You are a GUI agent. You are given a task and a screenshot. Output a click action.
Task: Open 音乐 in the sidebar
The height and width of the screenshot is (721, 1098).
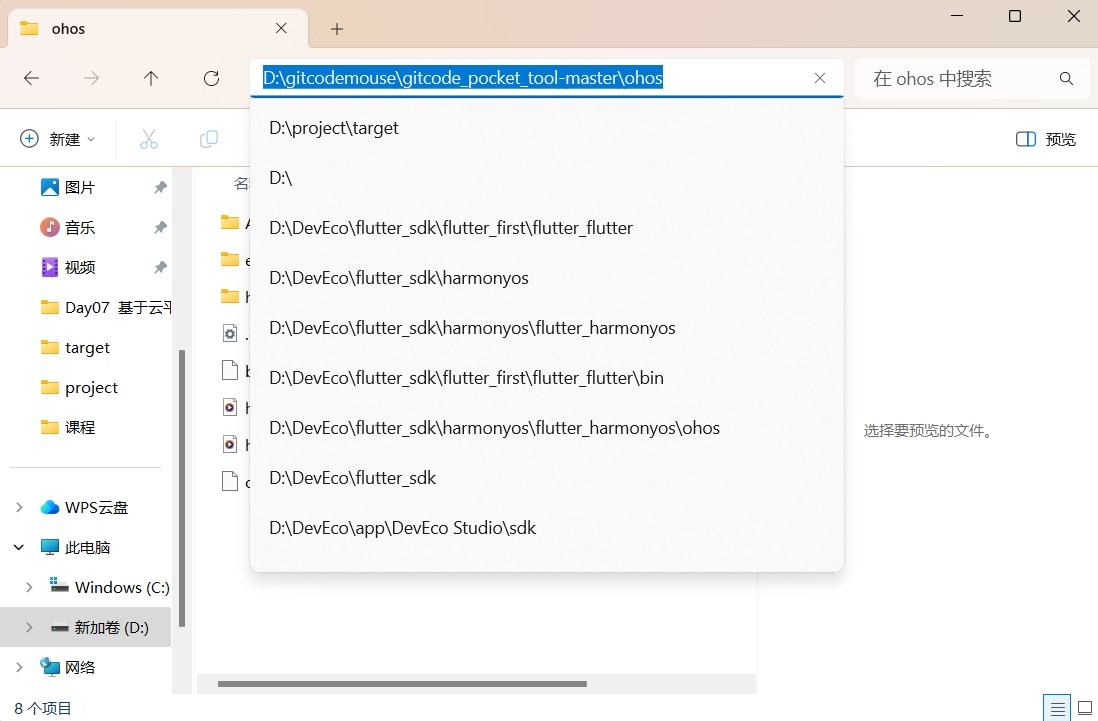click(x=79, y=228)
